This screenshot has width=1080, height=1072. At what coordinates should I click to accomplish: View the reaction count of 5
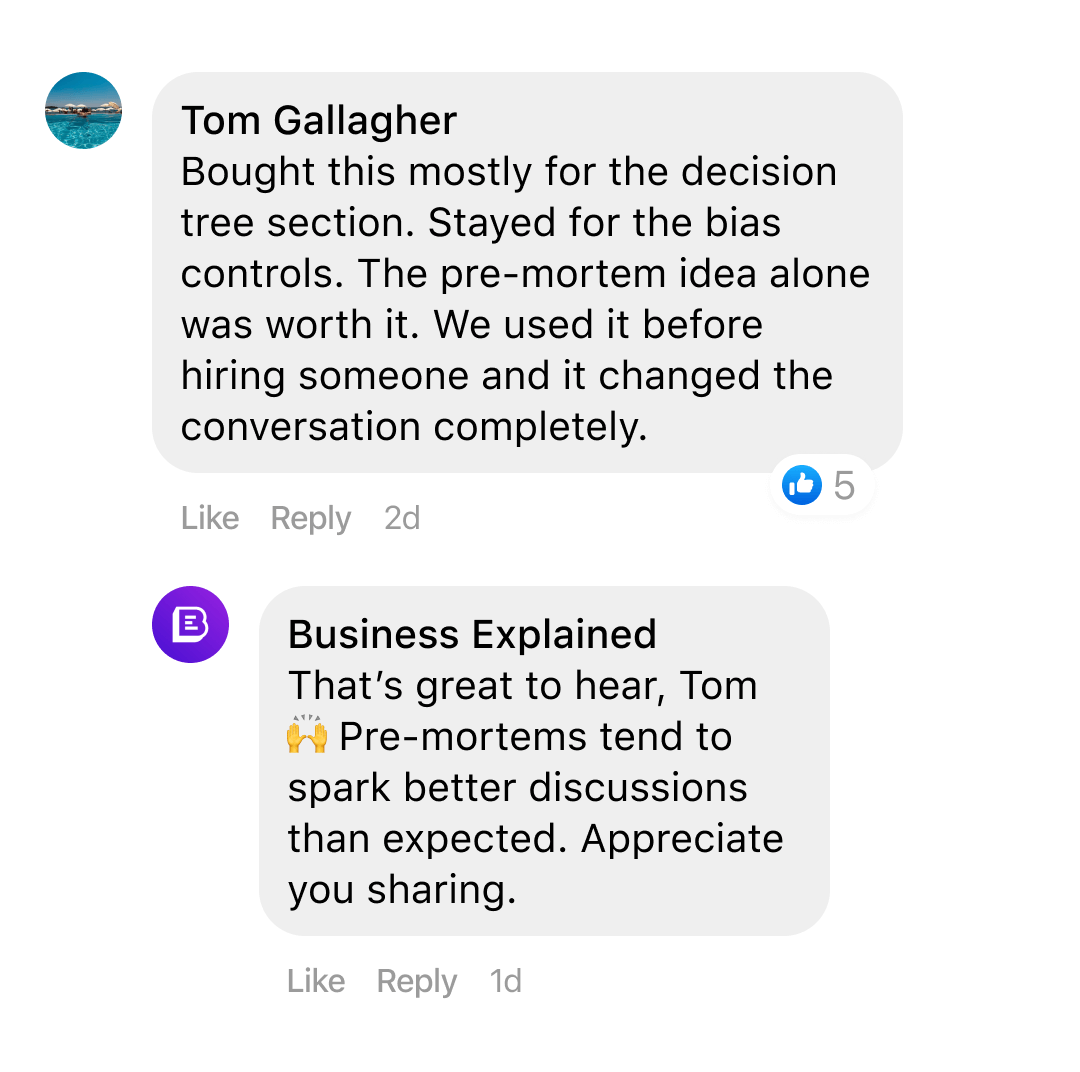point(844,486)
